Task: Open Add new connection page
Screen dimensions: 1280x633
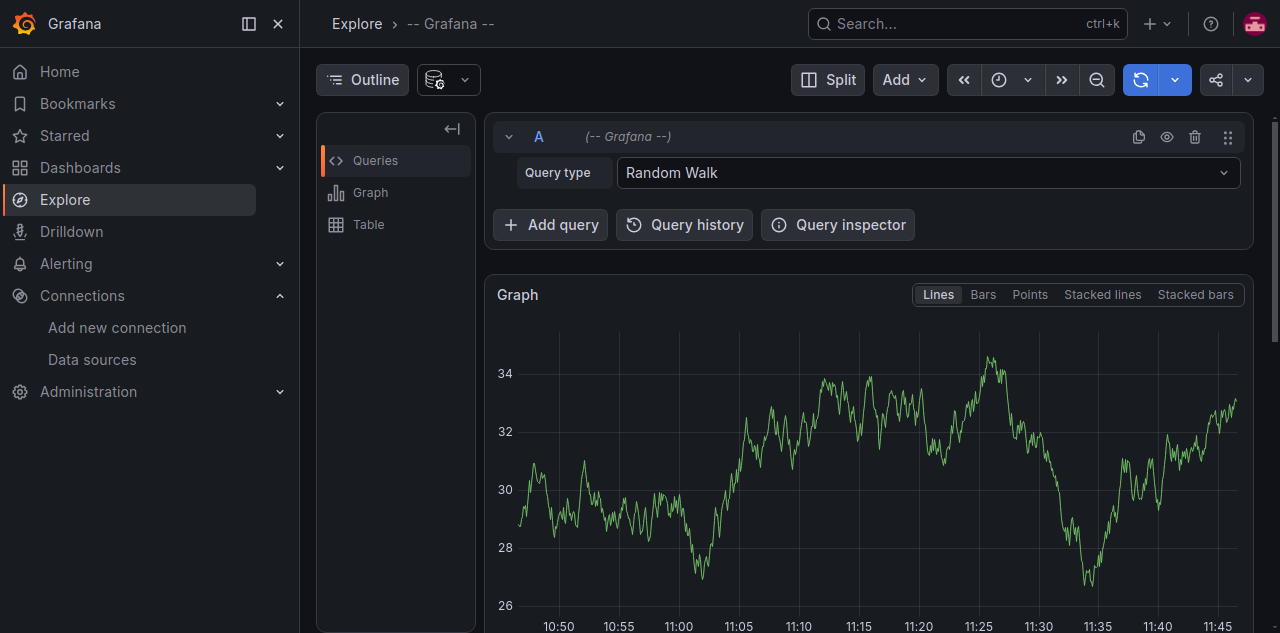Action: point(117,328)
